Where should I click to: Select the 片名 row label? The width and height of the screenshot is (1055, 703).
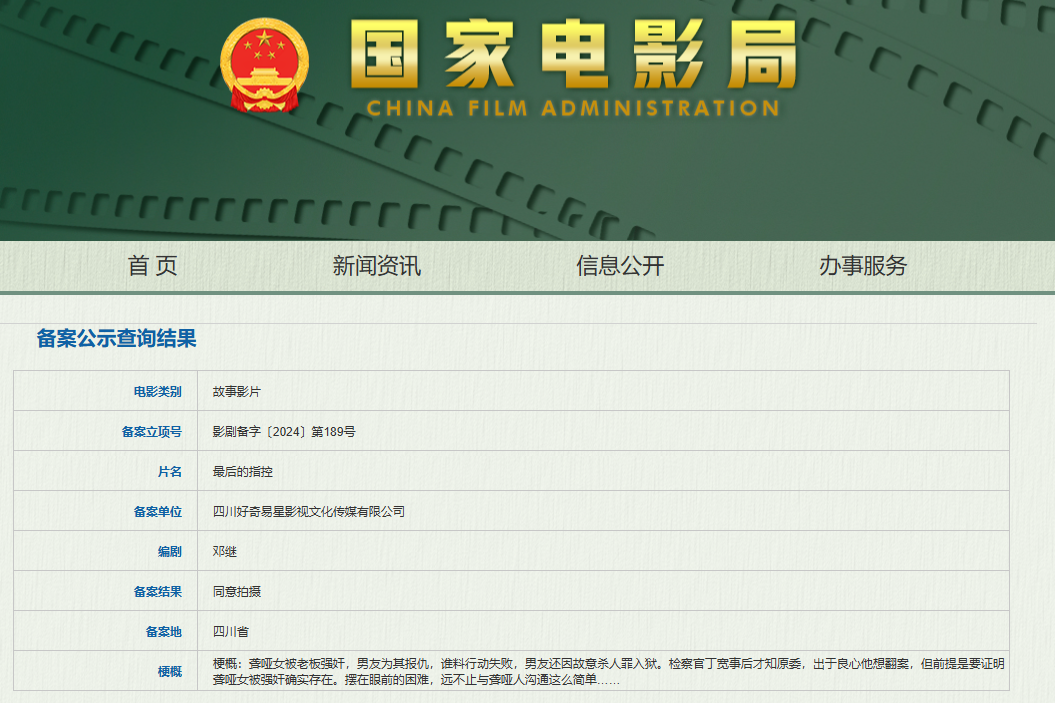[170, 472]
